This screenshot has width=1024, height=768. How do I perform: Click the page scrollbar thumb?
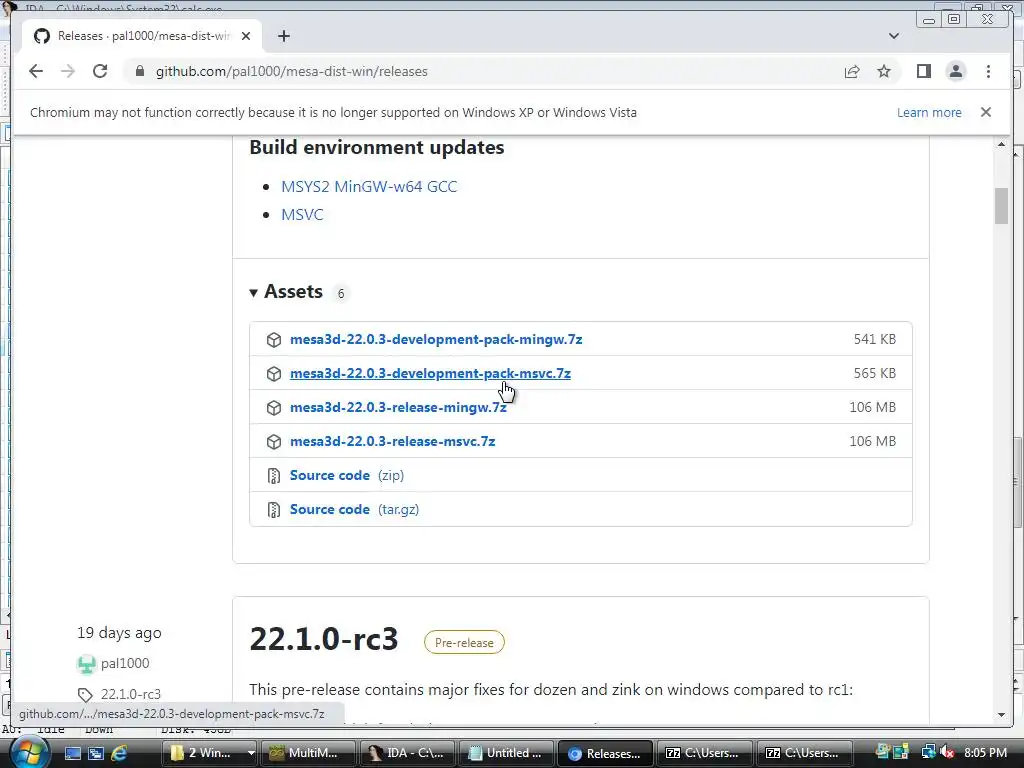click(x=1001, y=206)
